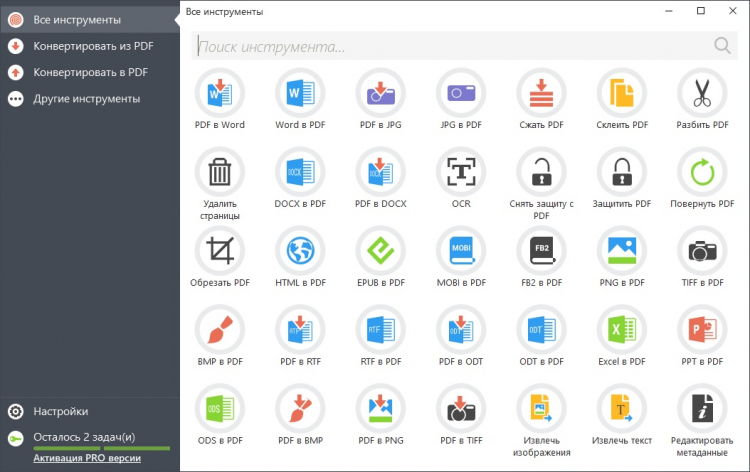Open the Обрезать PDF crop tool

click(219, 250)
